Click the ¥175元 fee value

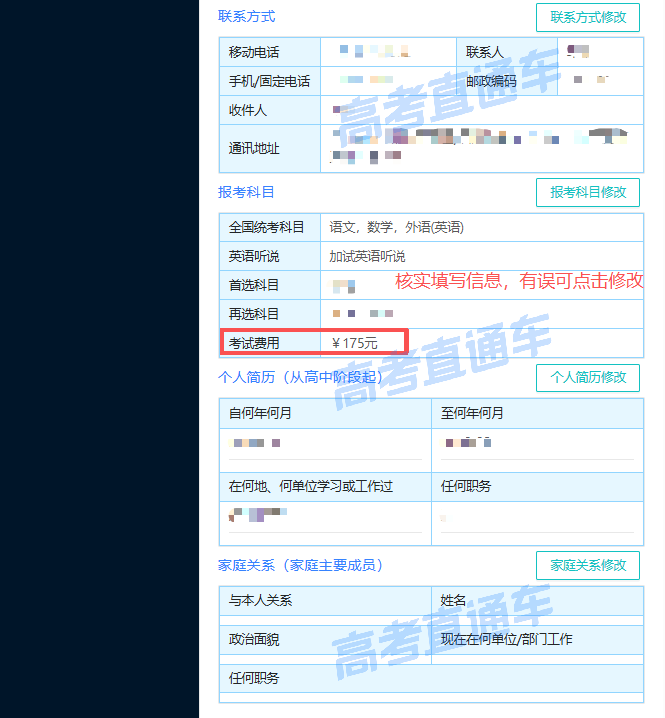pos(354,343)
